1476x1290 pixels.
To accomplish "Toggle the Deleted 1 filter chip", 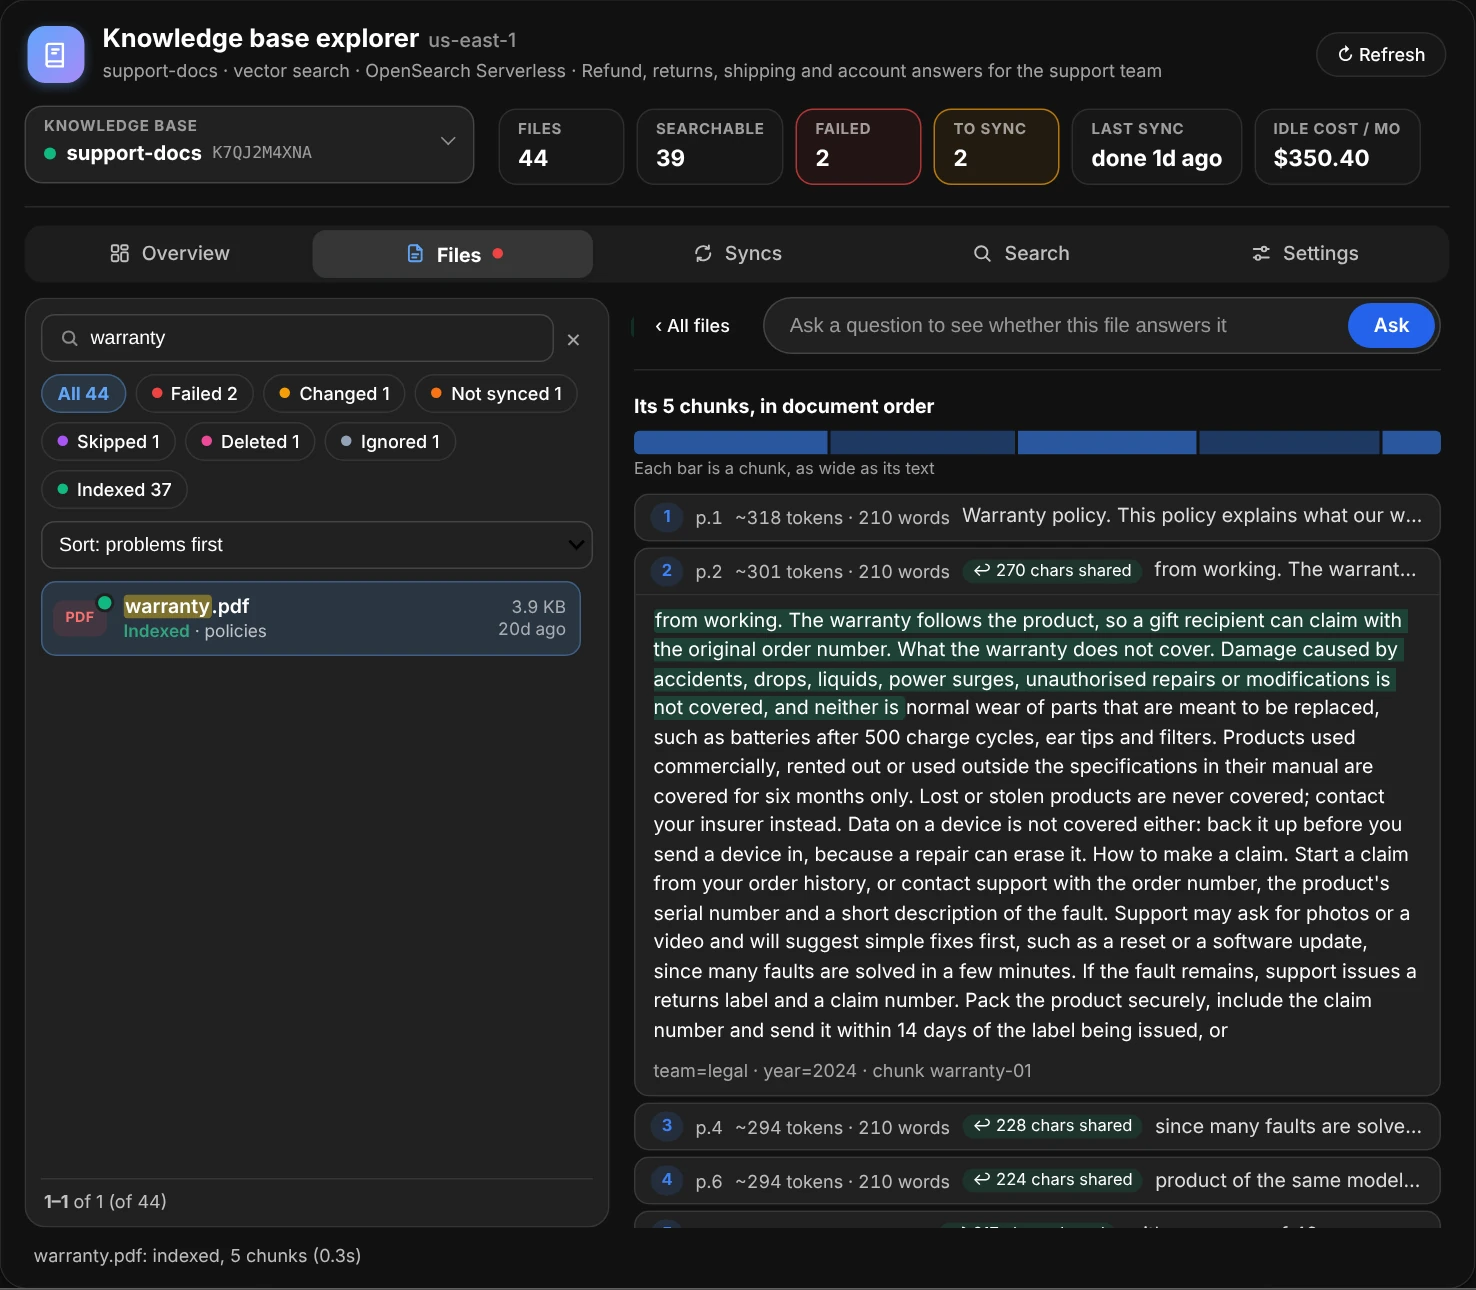I will tap(250, 442).
